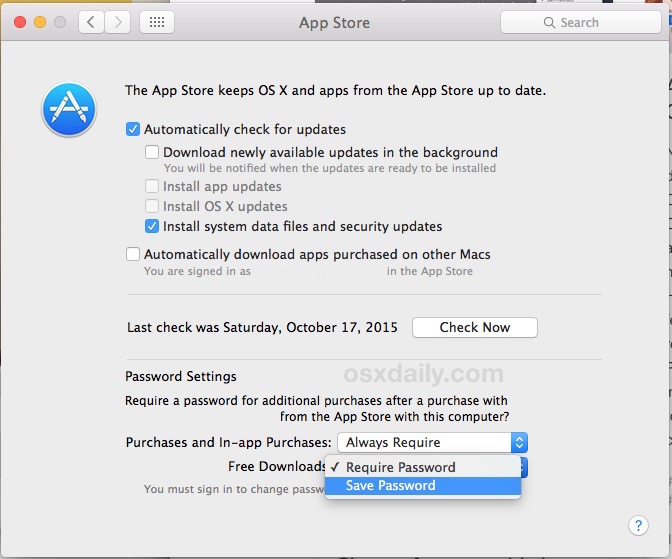Click the App Store window title
This screenshot has height=559, width=672.
pyautogui.click(x=334, y=23)
